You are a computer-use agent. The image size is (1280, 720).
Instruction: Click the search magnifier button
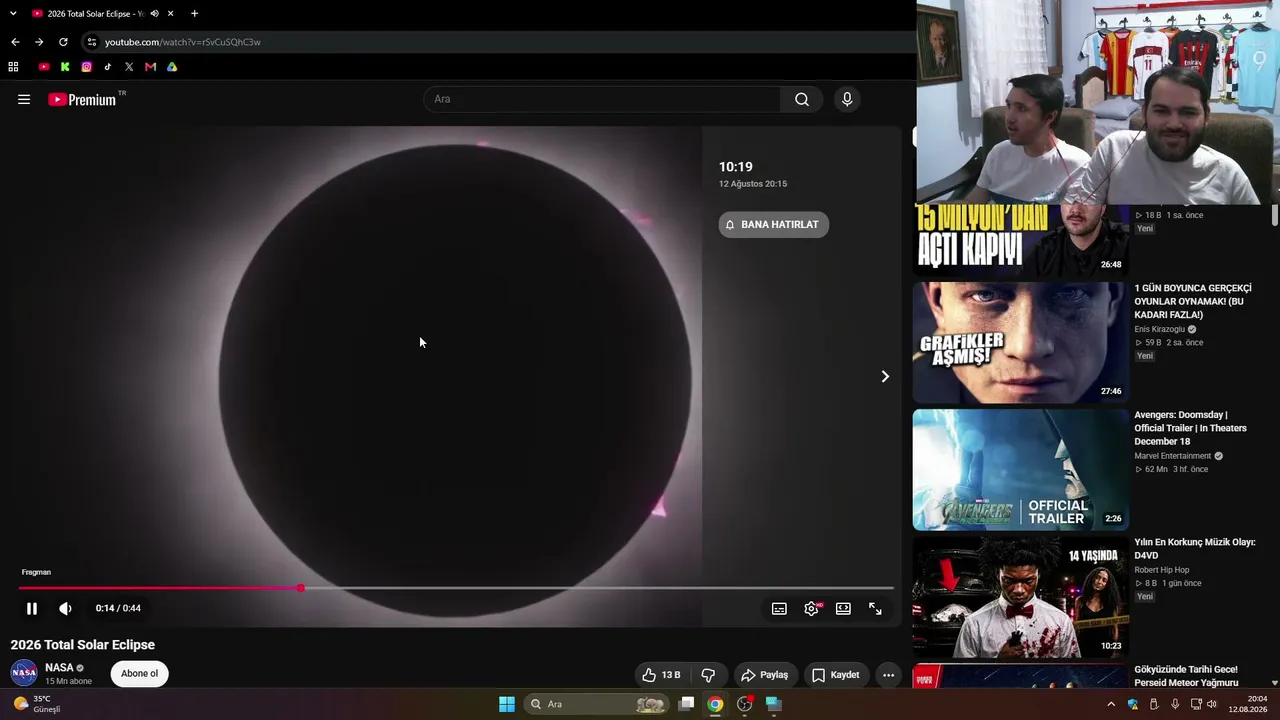802,99
